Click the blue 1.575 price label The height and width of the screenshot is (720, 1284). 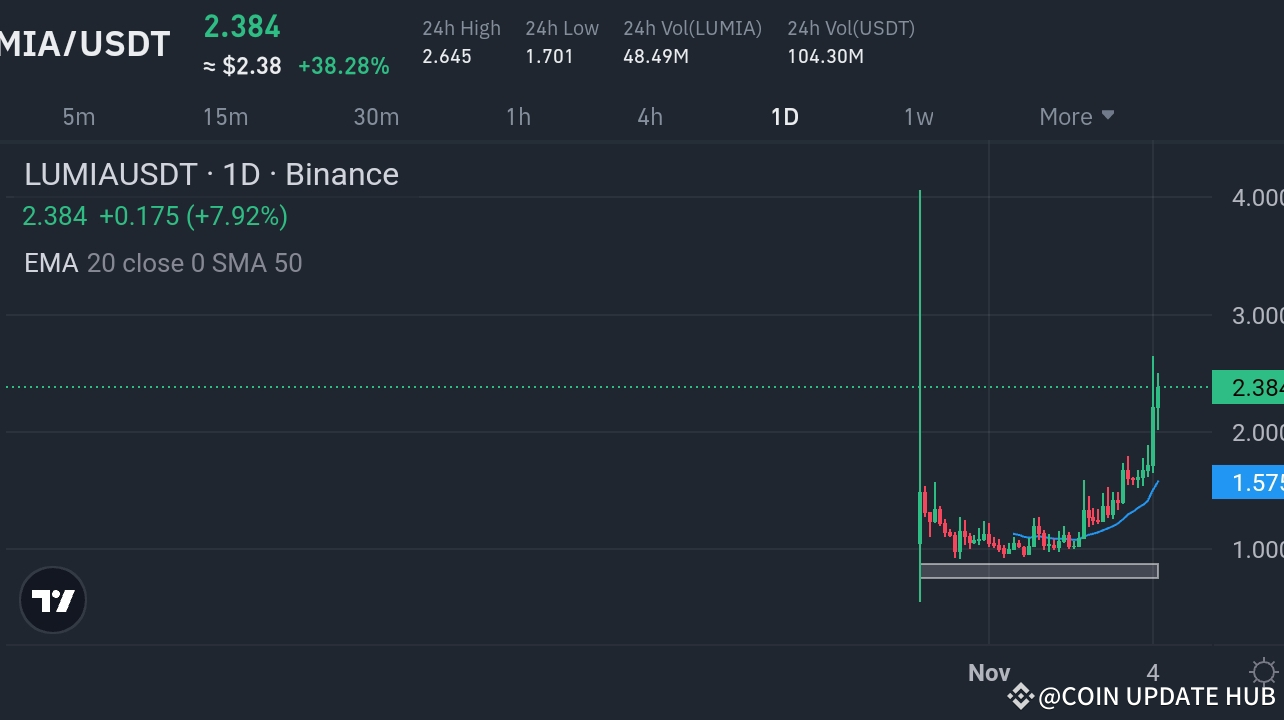(x=1248, y=482)
